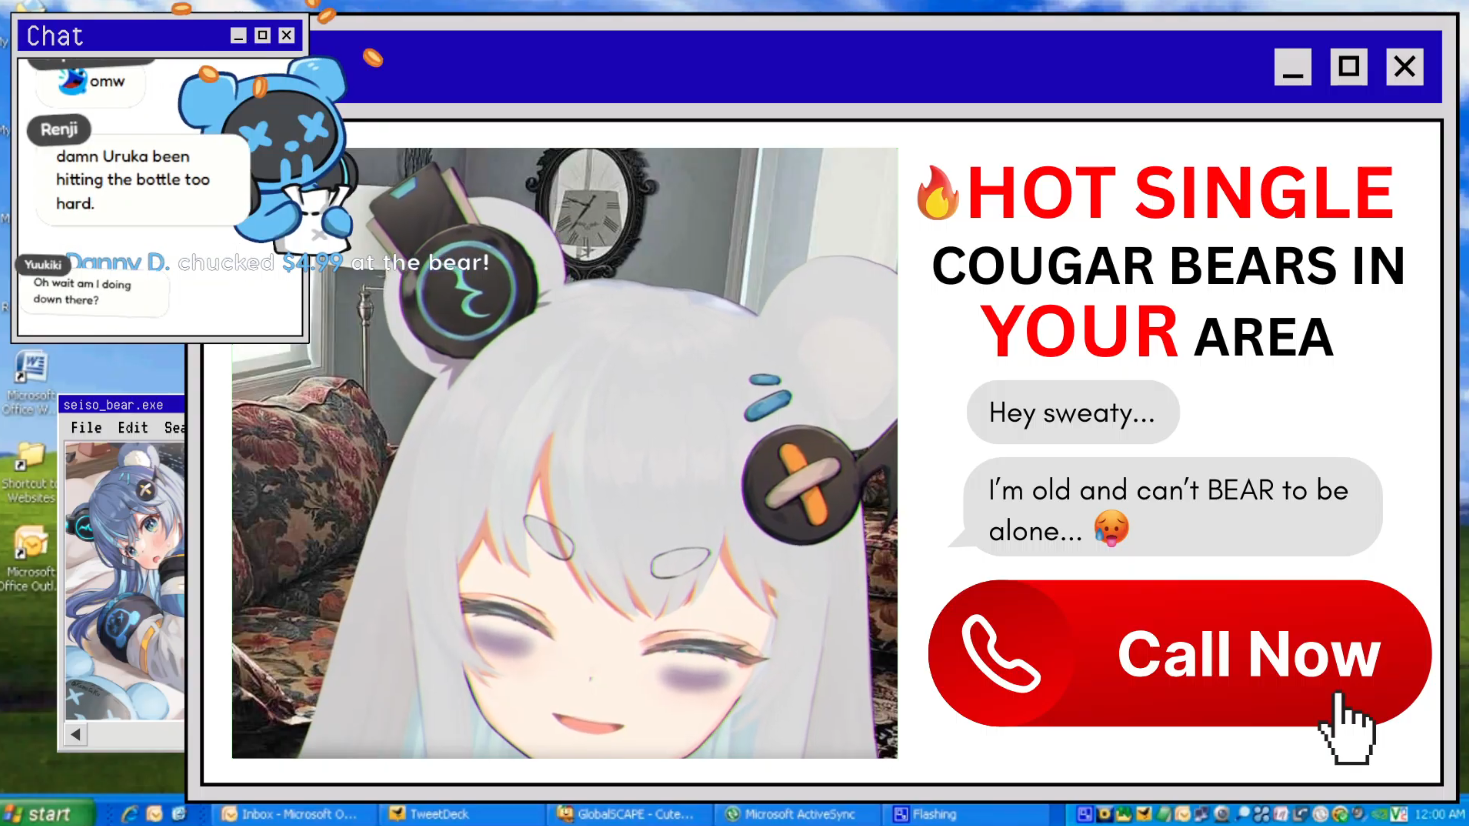Click the Chat window title text
The height and width of the screenshot is (826, 1469).
(55, 36)
